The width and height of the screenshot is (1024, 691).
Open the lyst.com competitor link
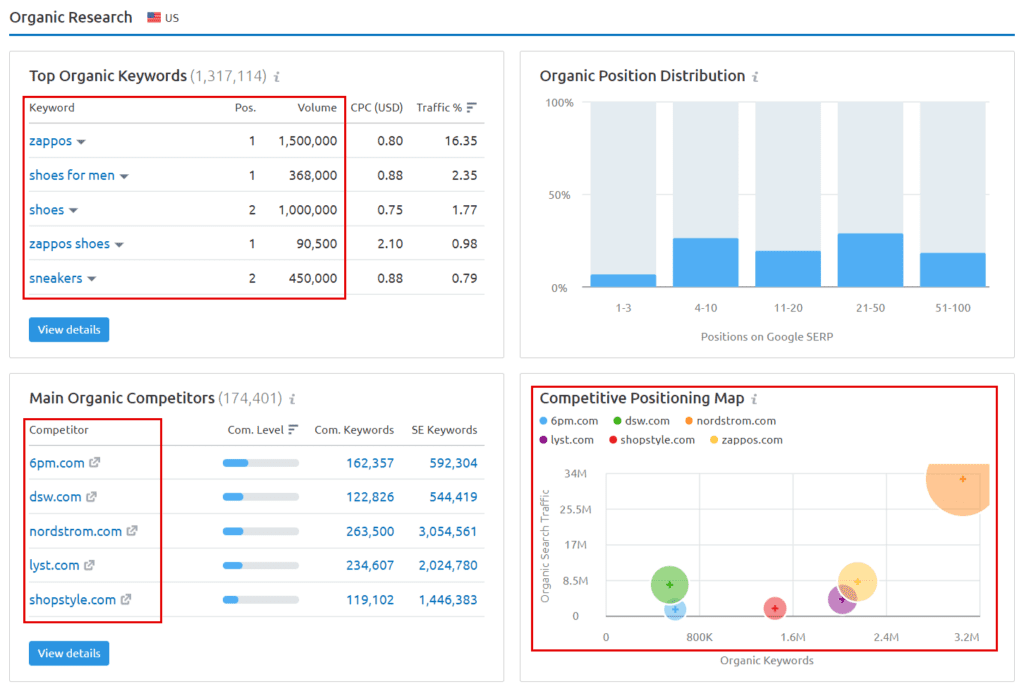pos(54,566)
